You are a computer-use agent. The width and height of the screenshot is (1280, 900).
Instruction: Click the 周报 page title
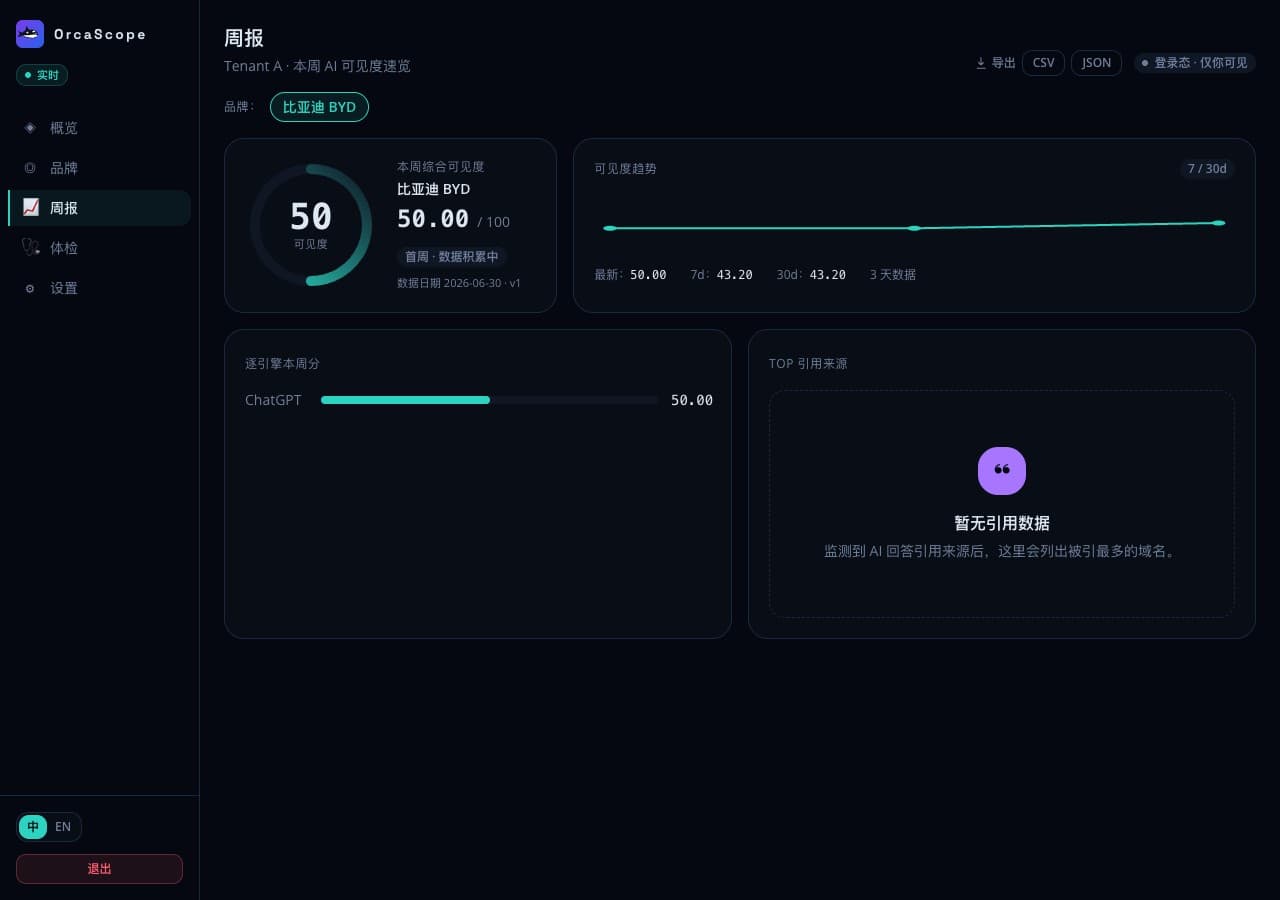pos(244,38)
